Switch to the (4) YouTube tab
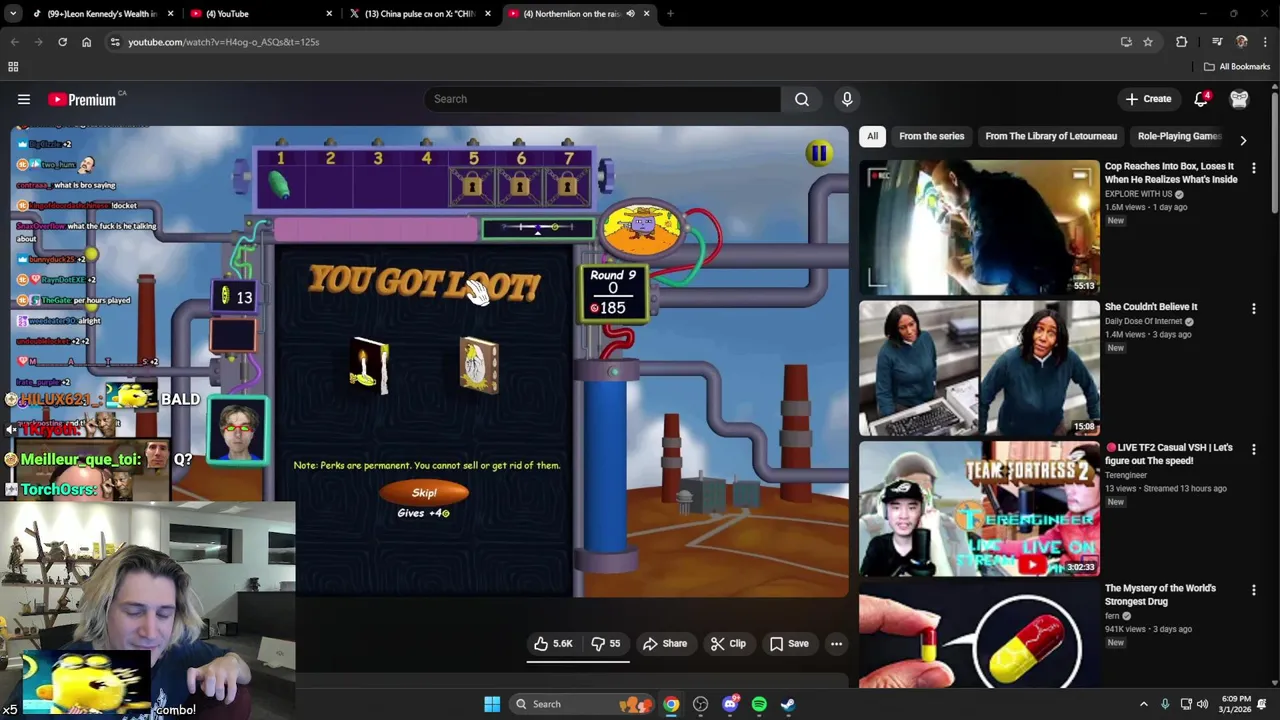The height and width of the screenshot is (720, 1280). [x=260, y=14]
